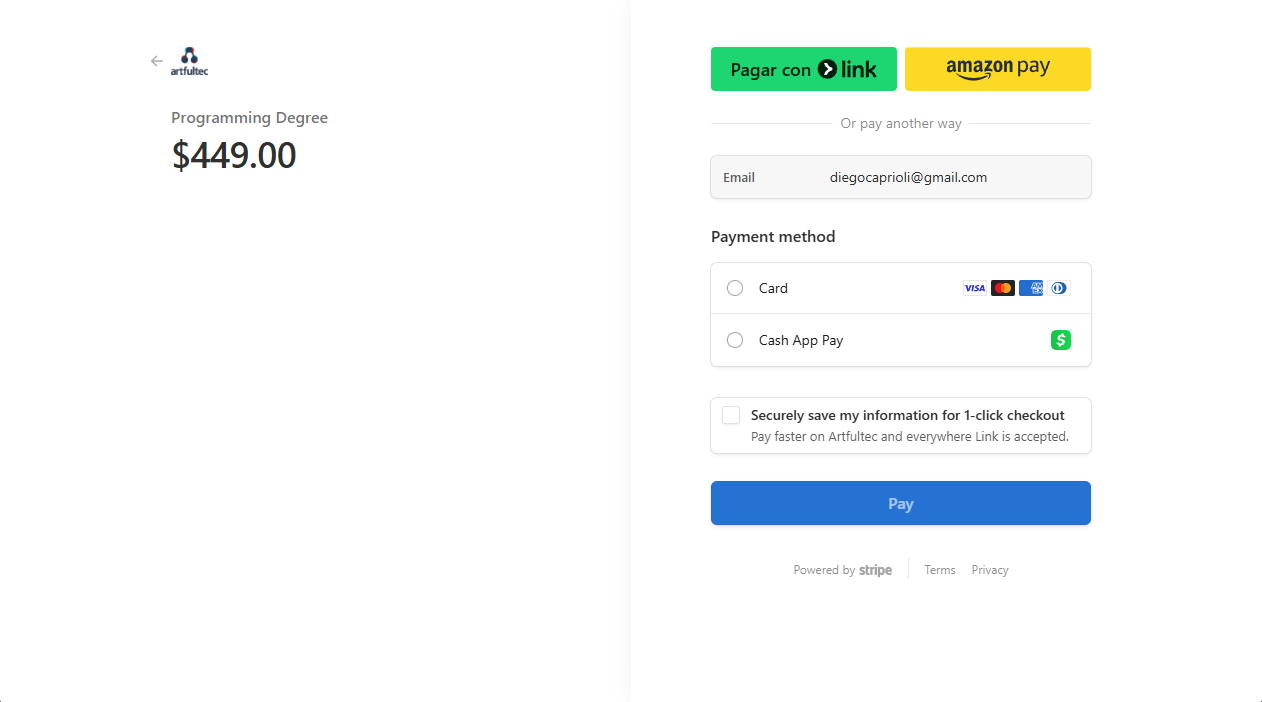Pay using the Amazon Pay button
This screenshot has width=1262, height=702.
pos(997,69)
